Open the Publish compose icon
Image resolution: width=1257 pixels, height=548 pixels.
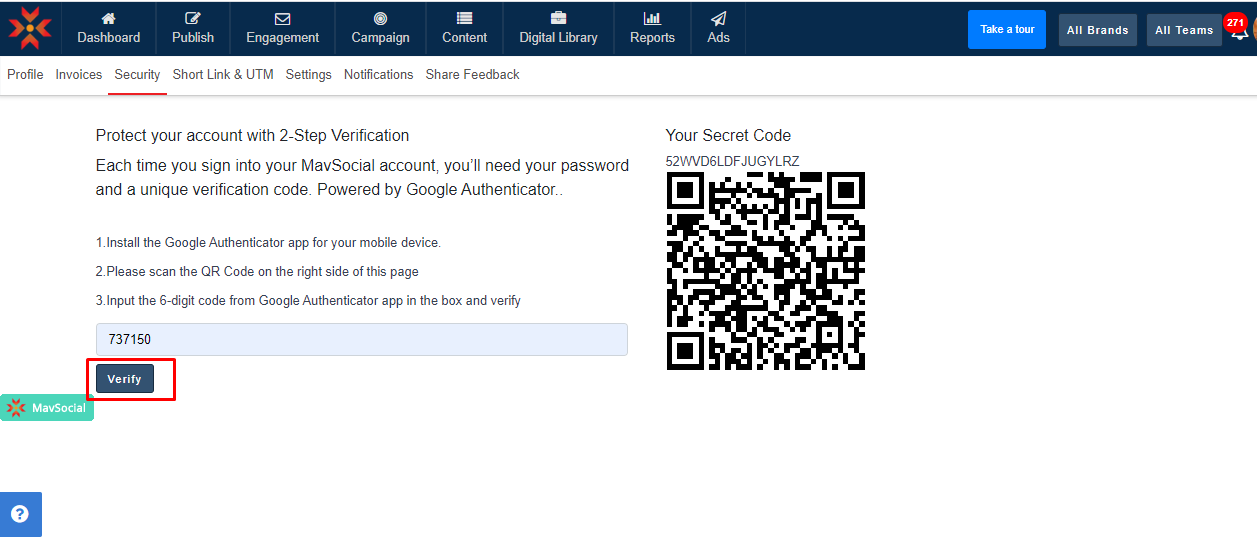point(193,19)
